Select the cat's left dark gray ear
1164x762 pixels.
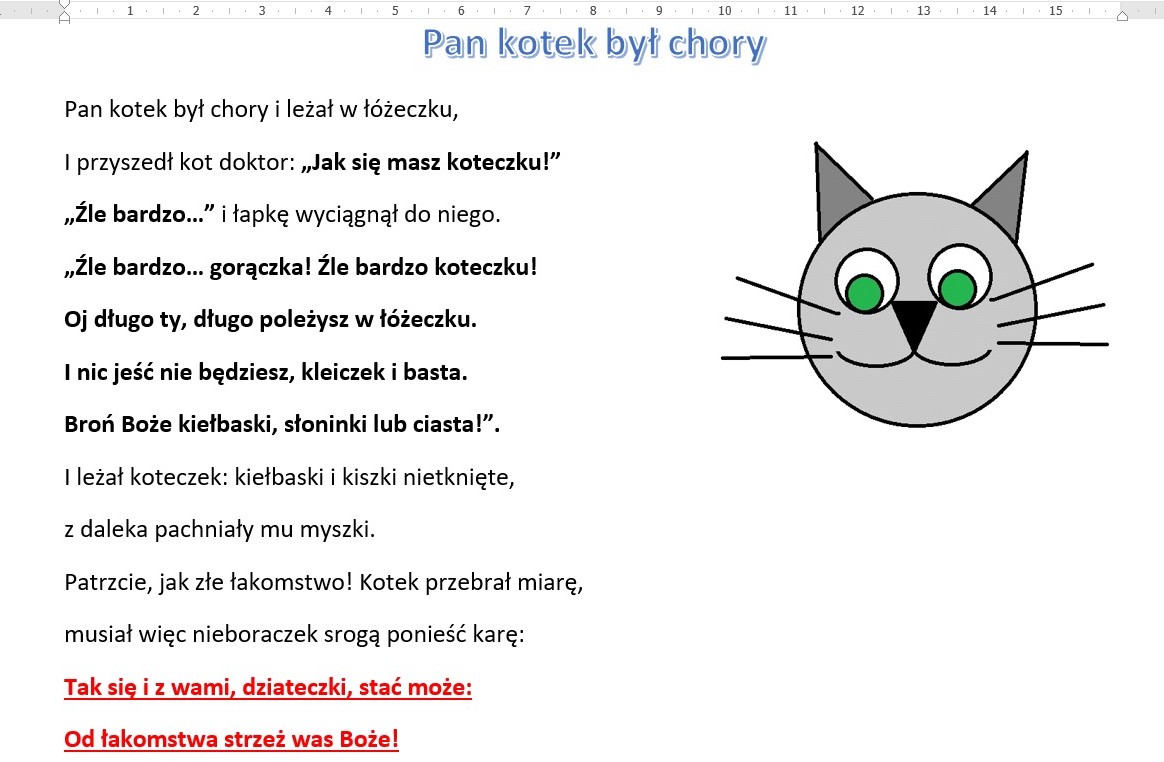pos(836,190)
